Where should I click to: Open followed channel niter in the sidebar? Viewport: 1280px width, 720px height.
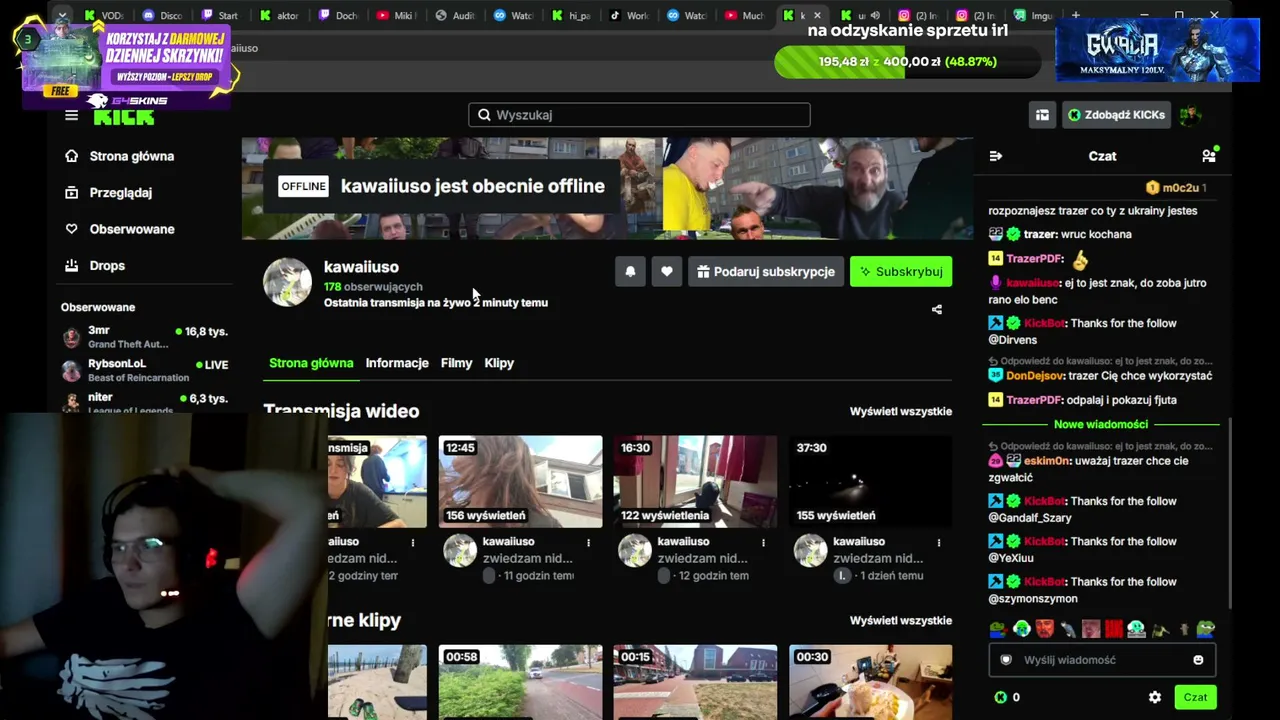(x=145, y=402)
